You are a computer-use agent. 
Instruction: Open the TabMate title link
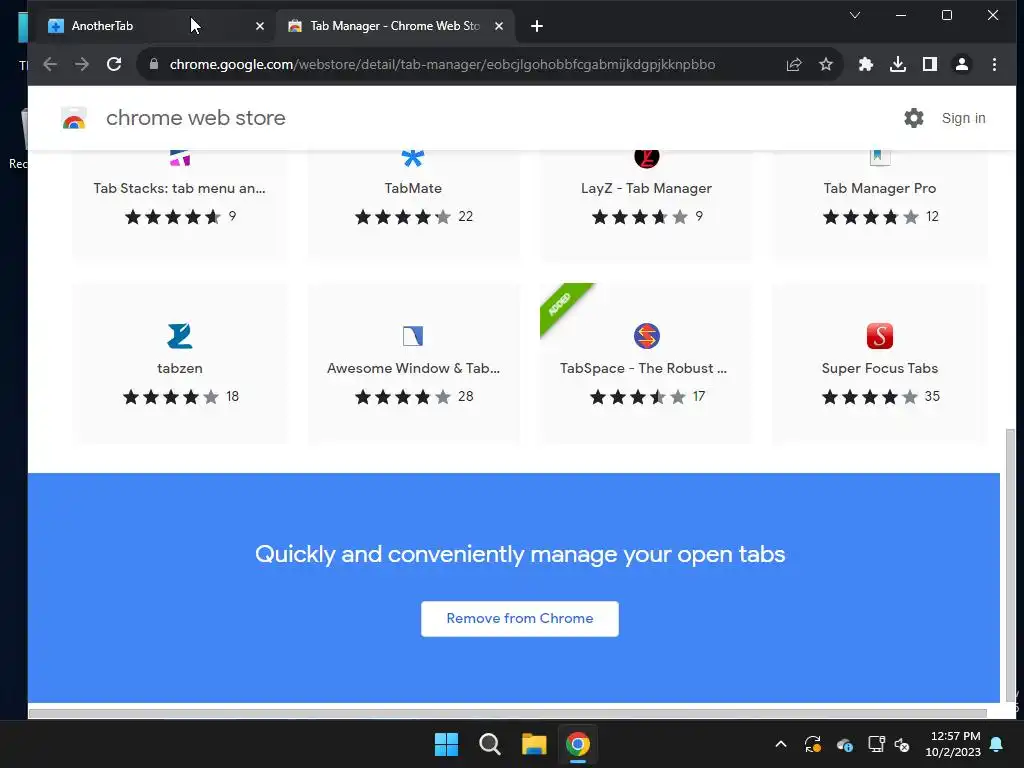[413, 188]
